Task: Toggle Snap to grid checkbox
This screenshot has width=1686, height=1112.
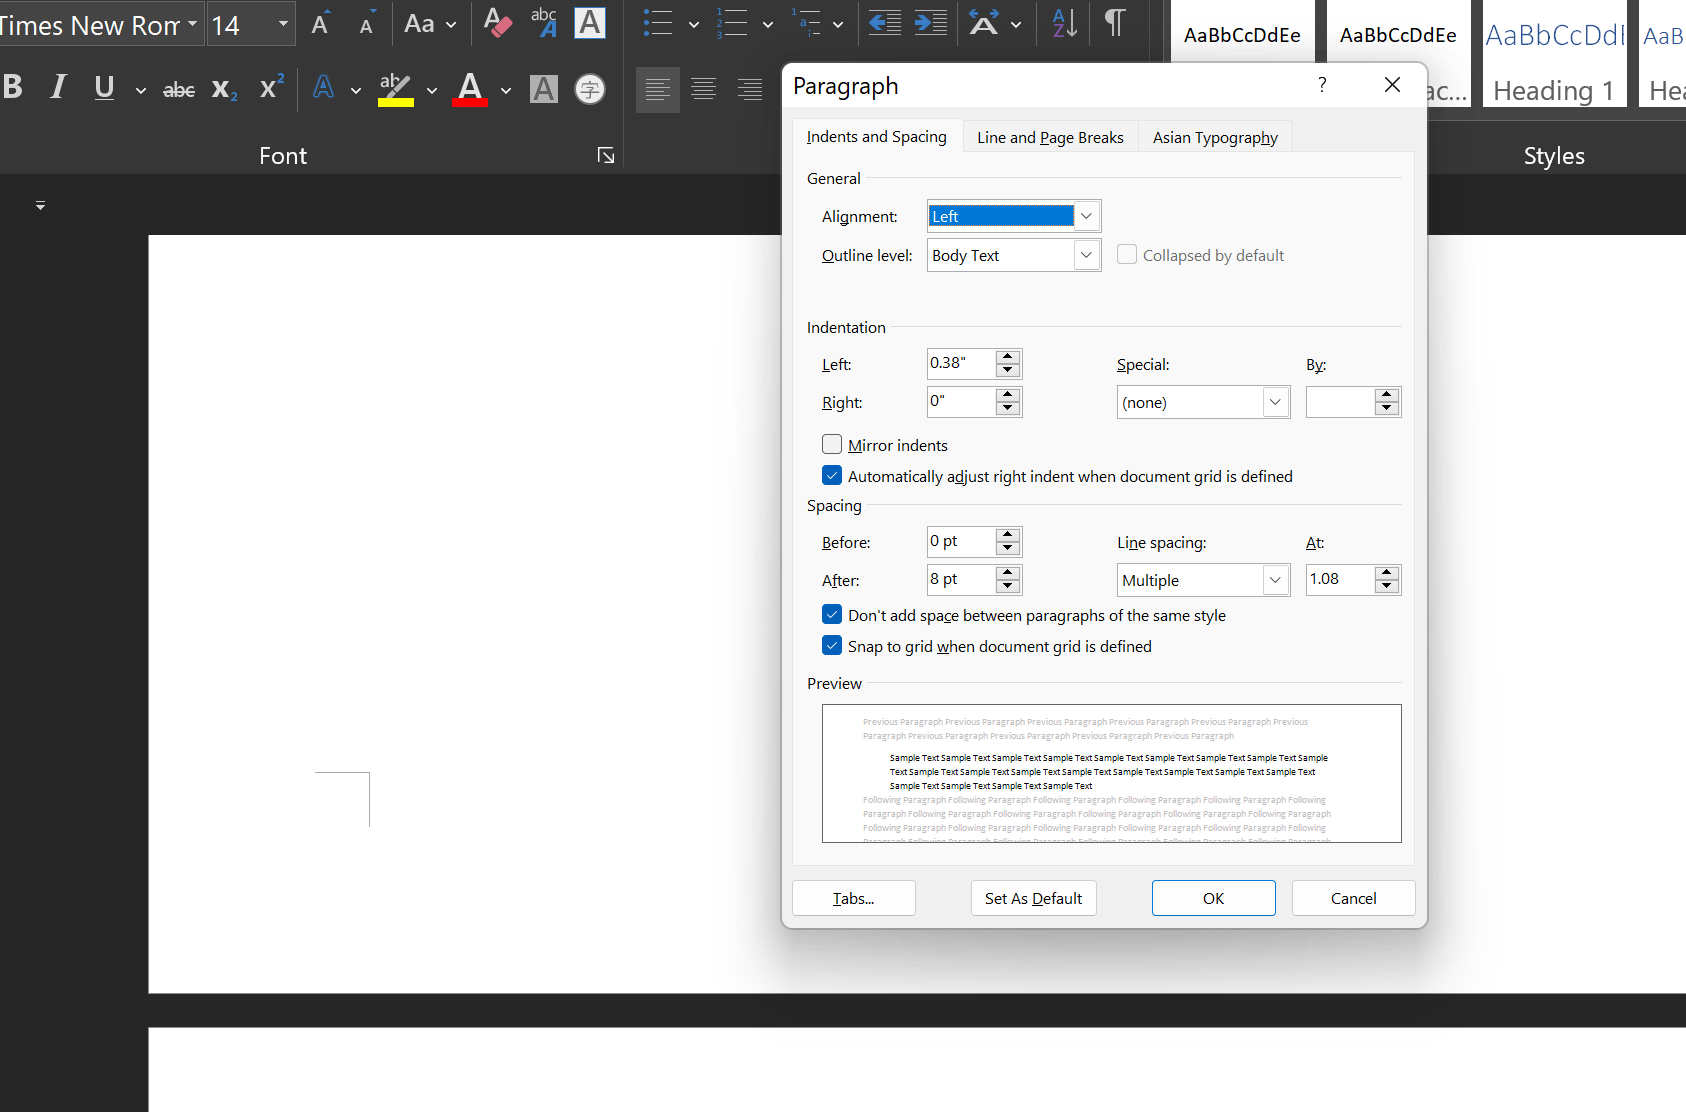Action: [x=832, y=645]
